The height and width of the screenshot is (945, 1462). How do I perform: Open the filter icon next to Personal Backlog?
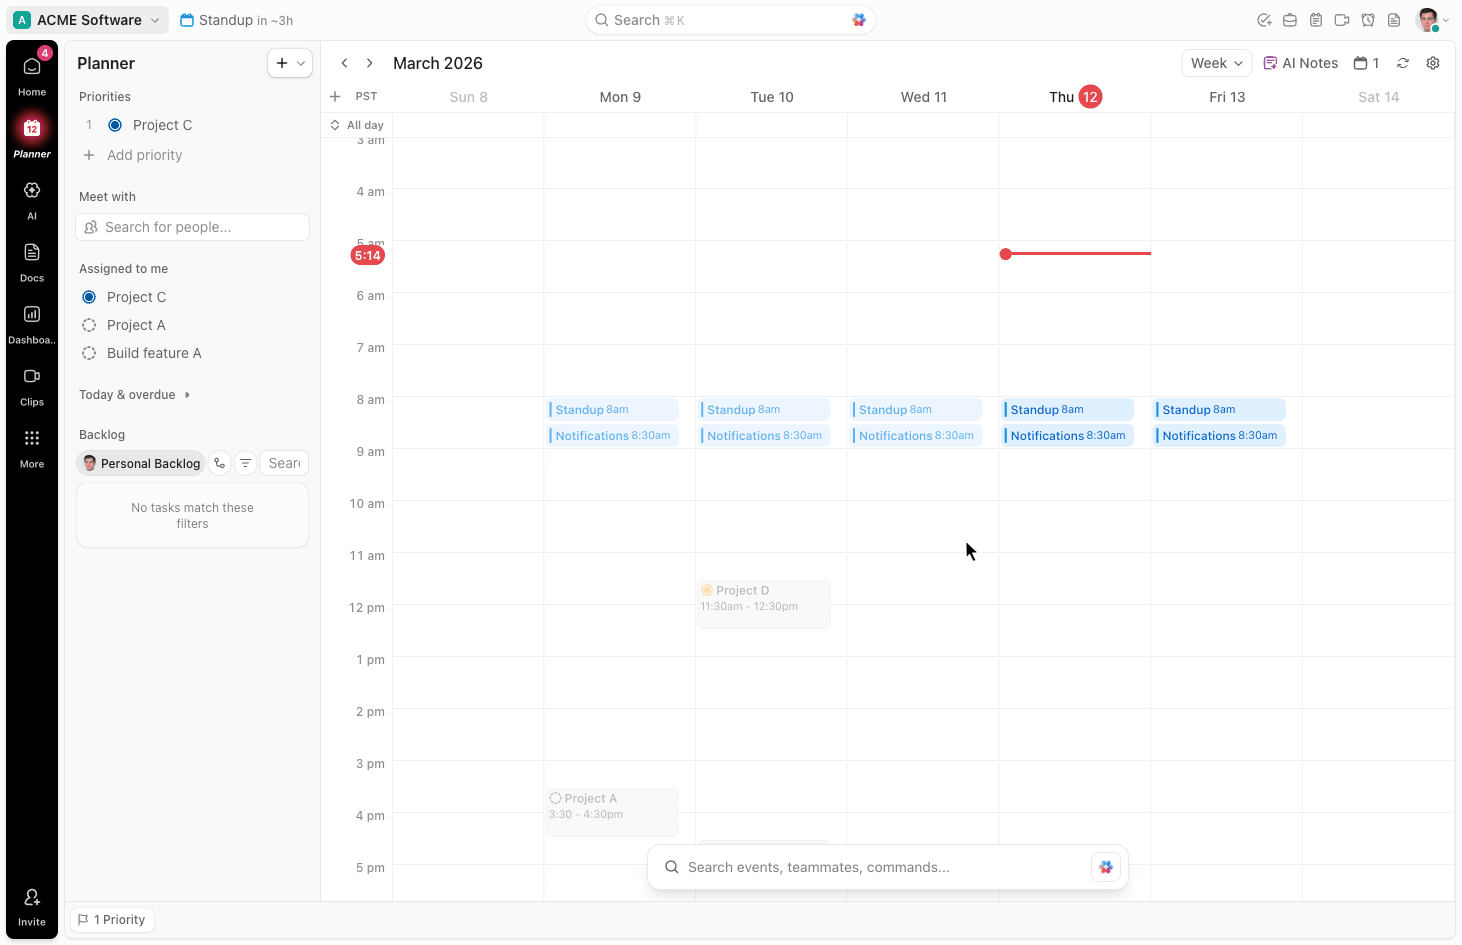[x=245, y=462]
